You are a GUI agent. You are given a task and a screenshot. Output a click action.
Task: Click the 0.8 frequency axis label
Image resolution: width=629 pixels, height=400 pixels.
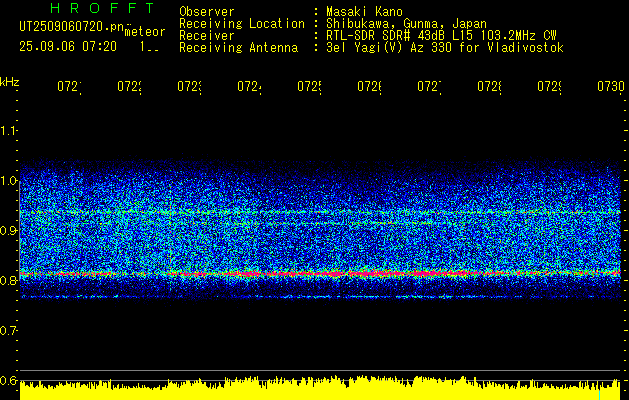8,280
